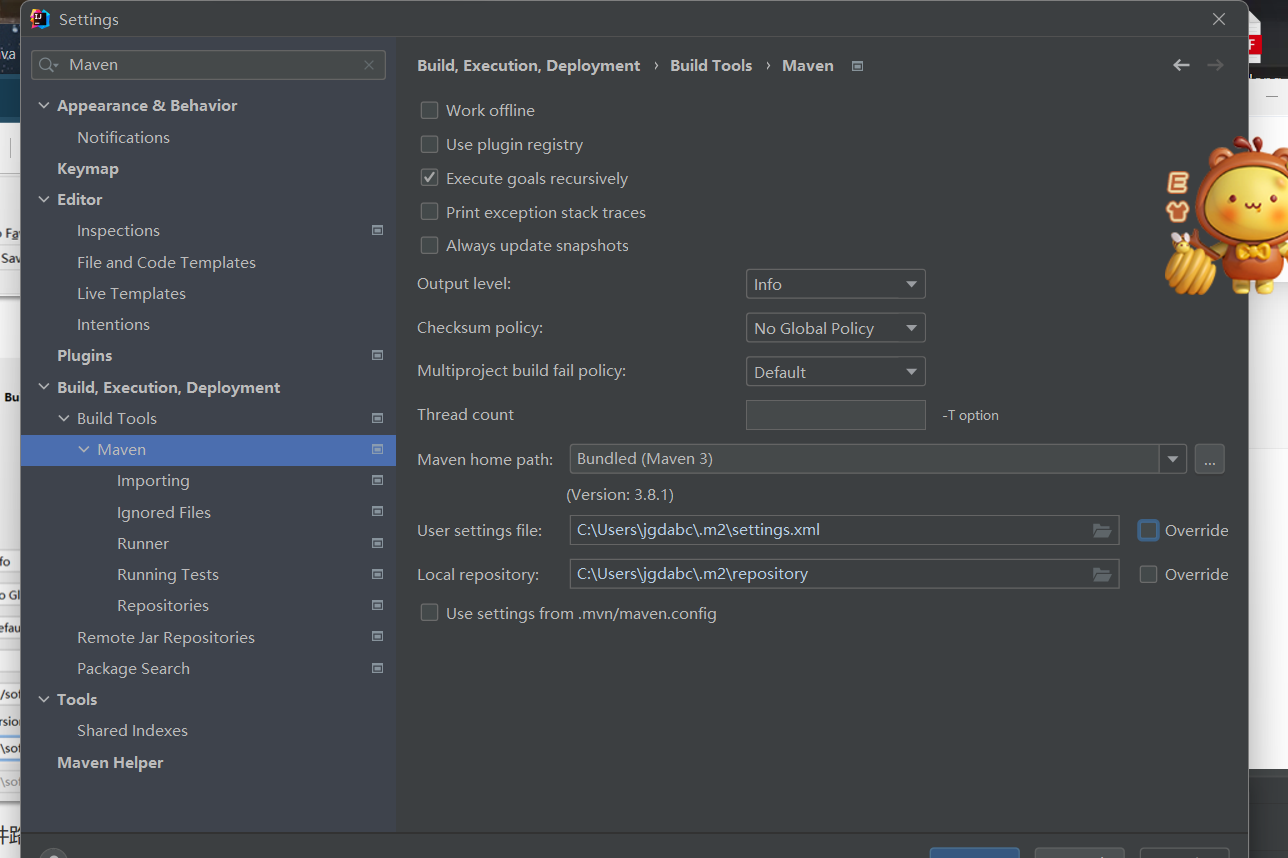Click the Thread count input field
The height and width of the screenshot is (858, 1288).
tap(835, 415)
